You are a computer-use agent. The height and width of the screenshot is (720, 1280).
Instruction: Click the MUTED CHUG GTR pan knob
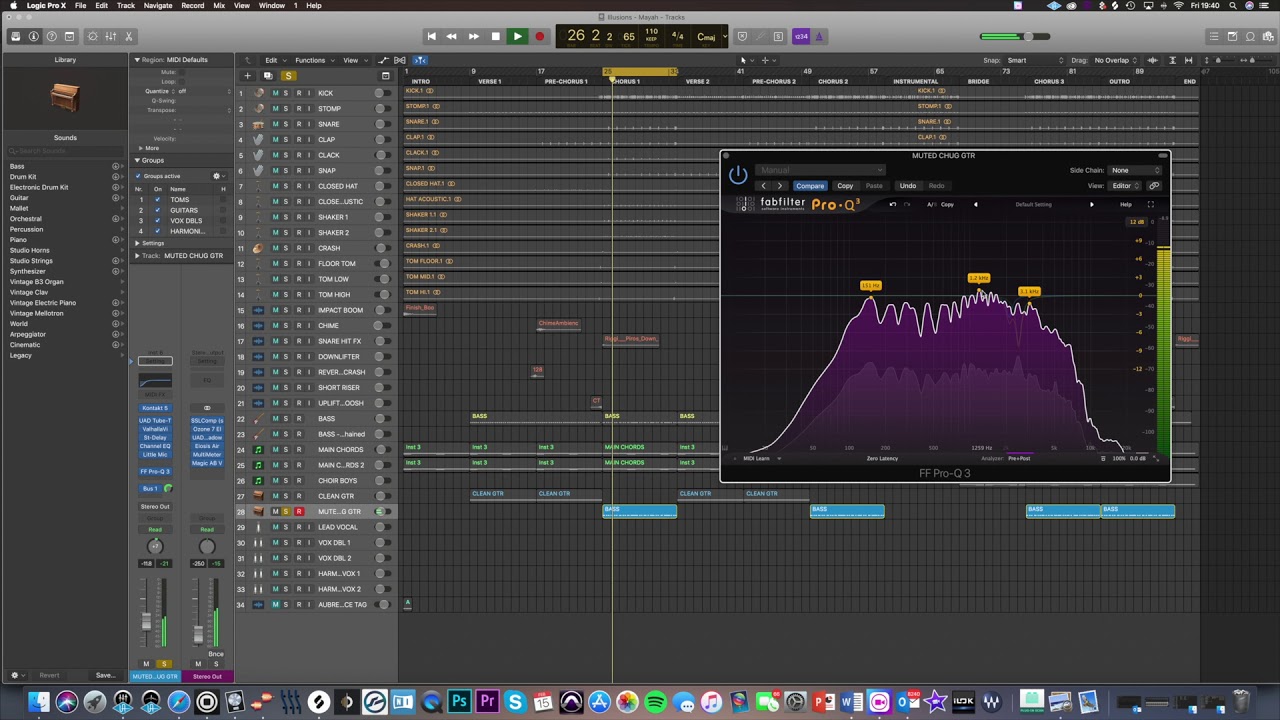(155, 546)
